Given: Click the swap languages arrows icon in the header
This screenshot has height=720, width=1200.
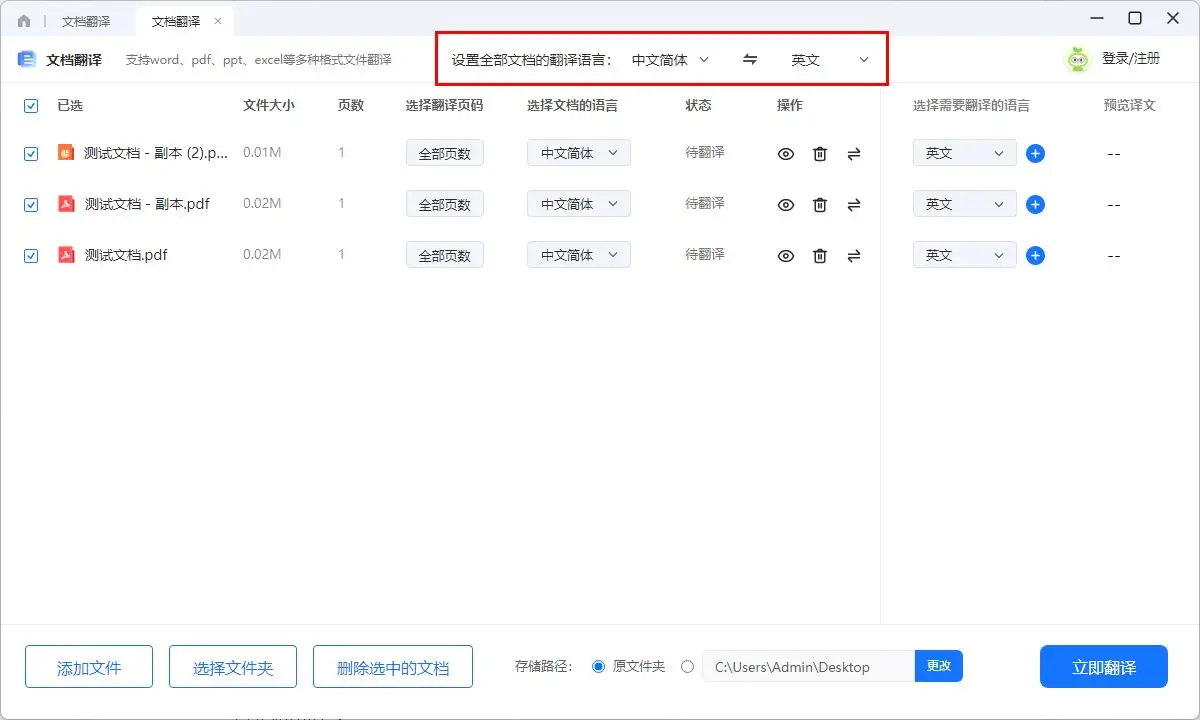Looking at the screenshot, I should tap(749, 59).
